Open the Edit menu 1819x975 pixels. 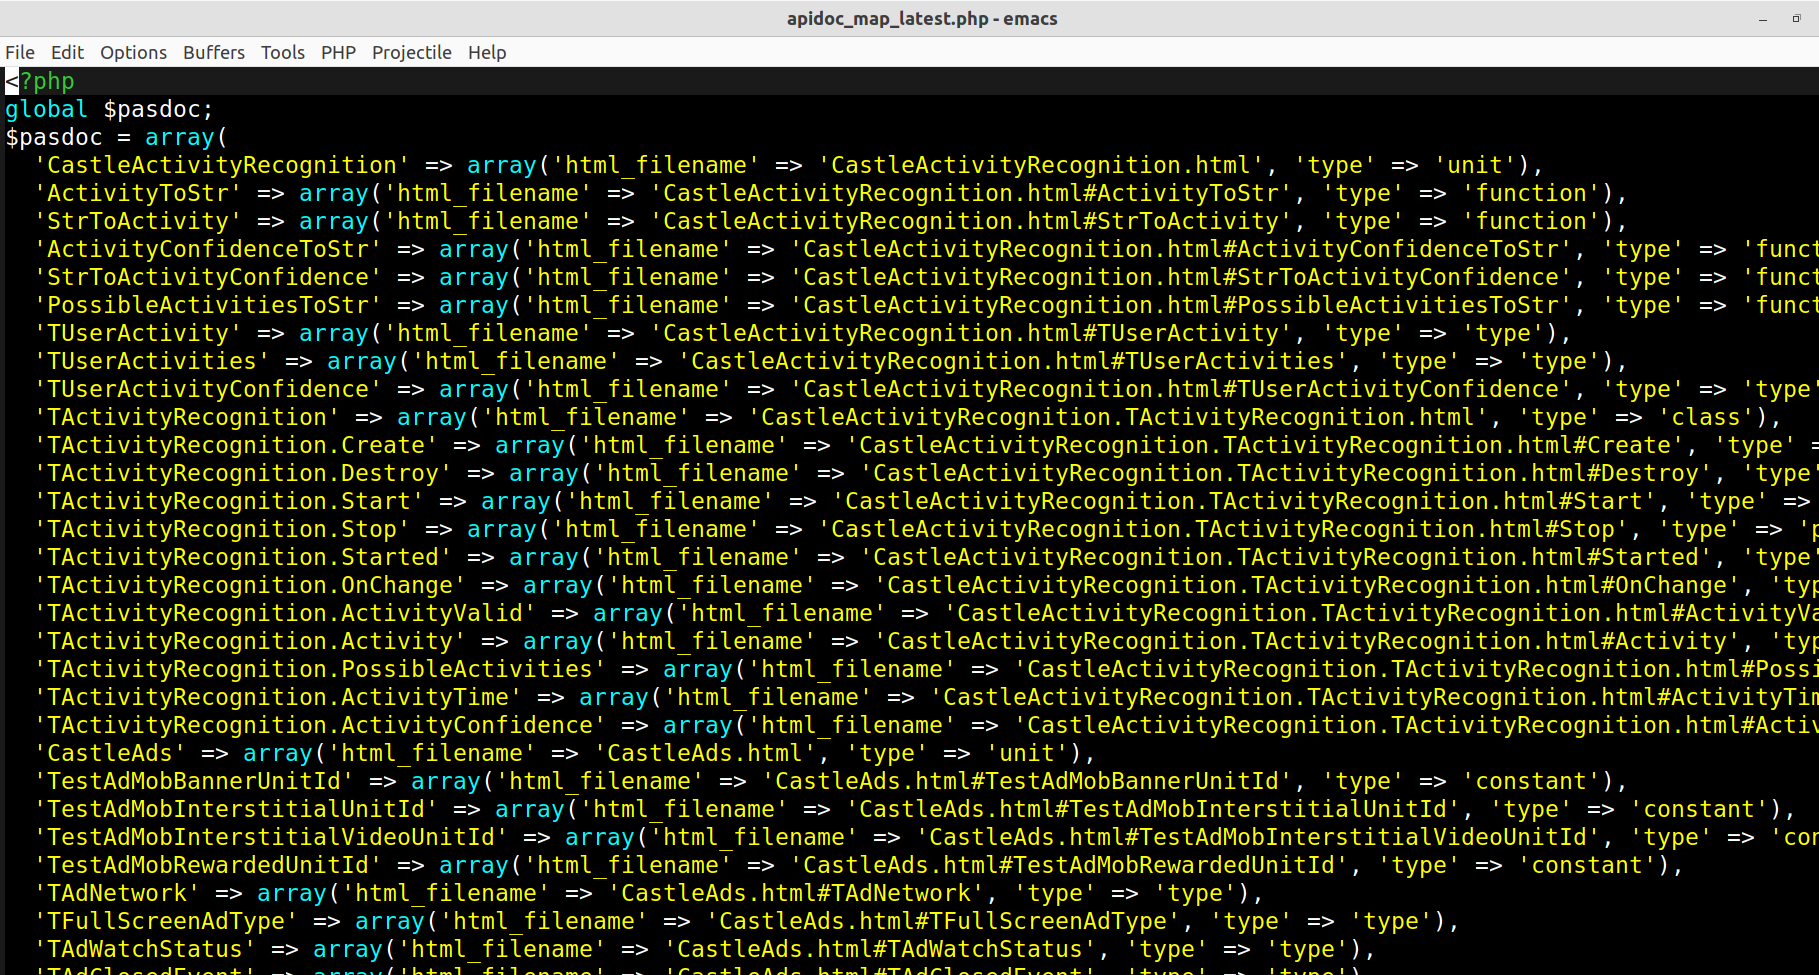coord(66,52)
